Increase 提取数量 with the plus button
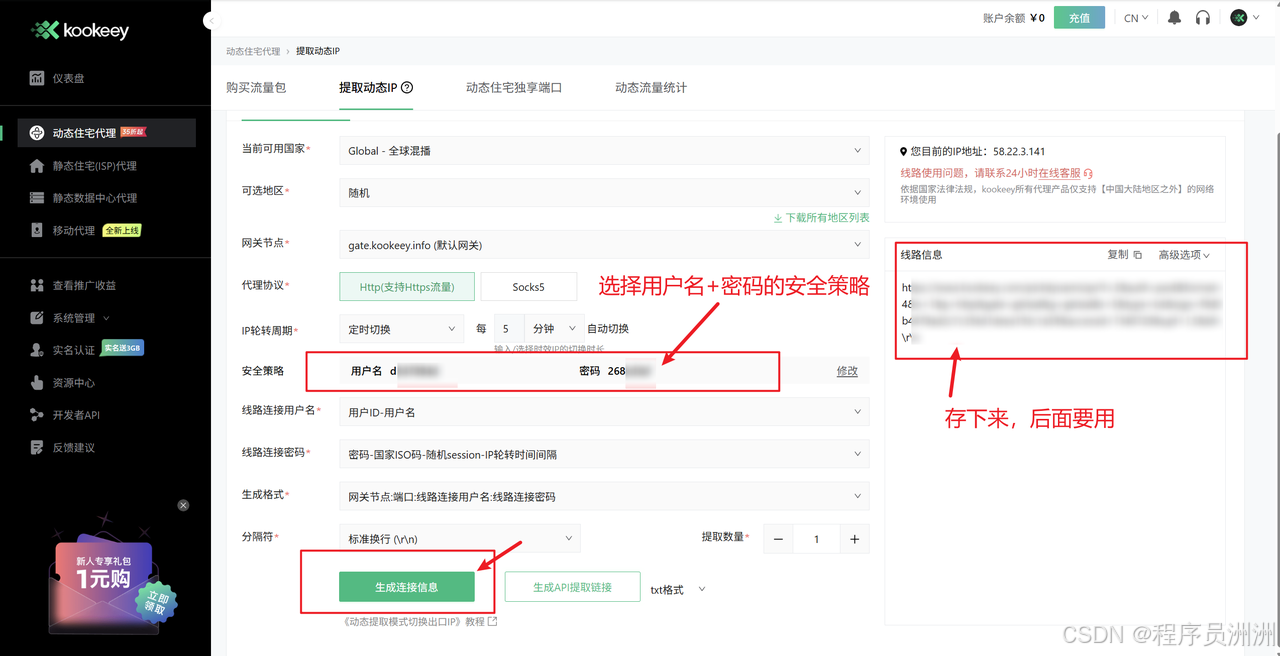Image resolution: width=1280 pixels, height=656 pixels. point(854,539)
